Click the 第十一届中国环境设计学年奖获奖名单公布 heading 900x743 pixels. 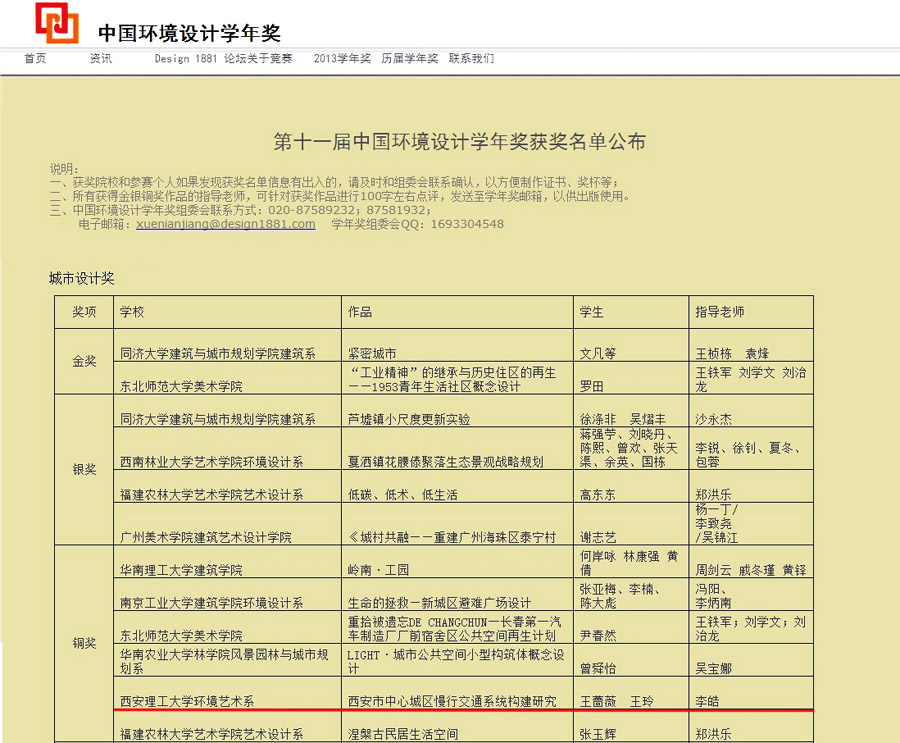459,141
